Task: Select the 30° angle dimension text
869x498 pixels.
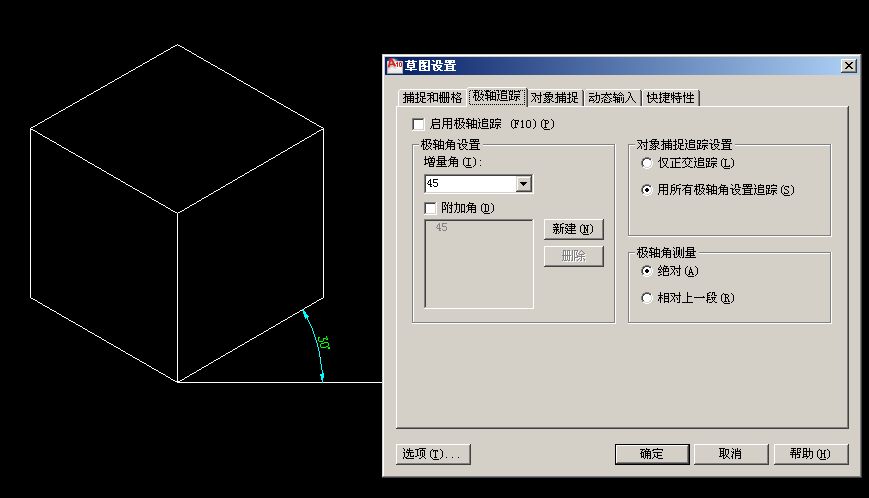Action: (x=324, y=344)
